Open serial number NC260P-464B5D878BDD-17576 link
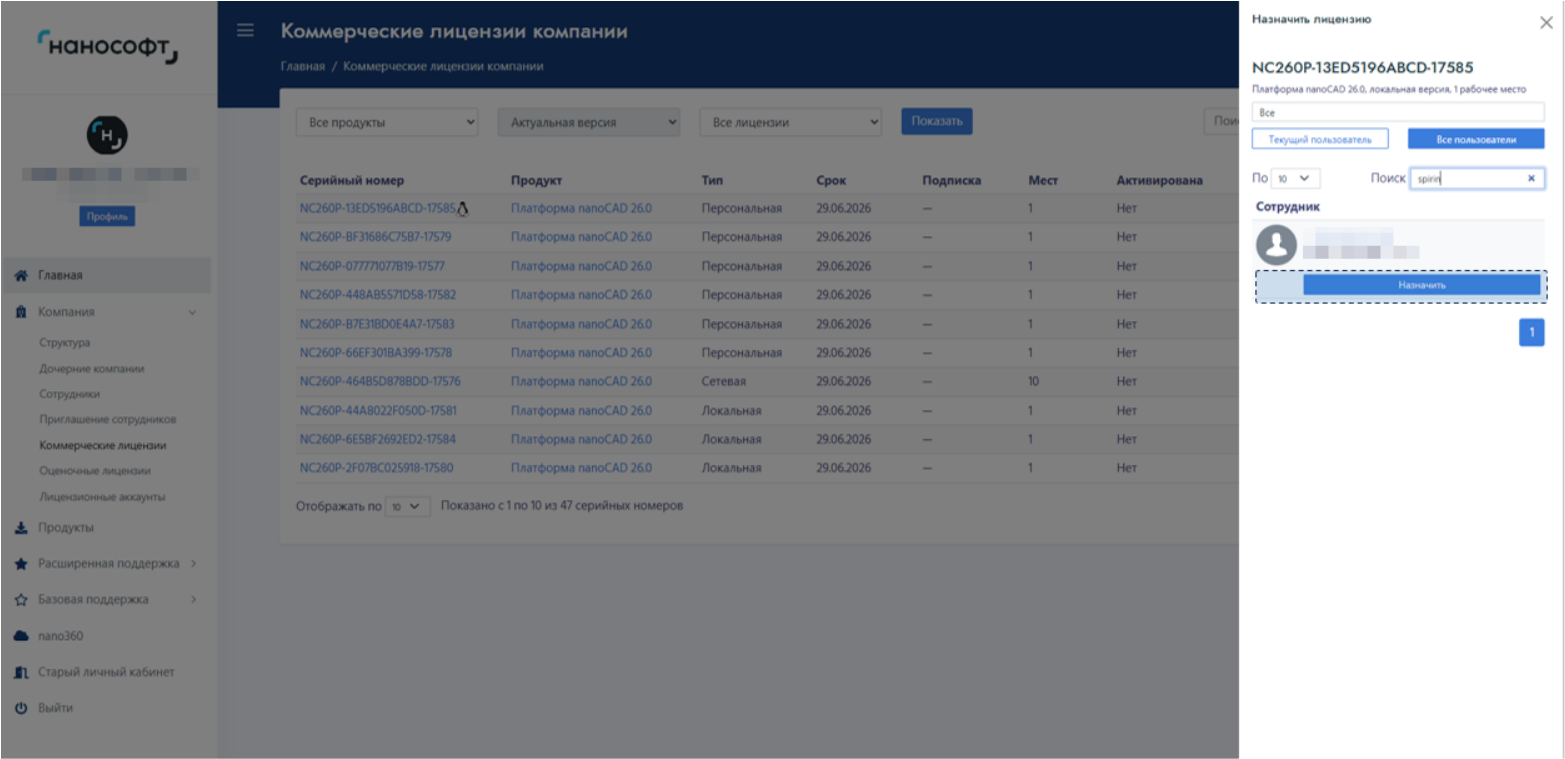 click(x=380, y=381)
